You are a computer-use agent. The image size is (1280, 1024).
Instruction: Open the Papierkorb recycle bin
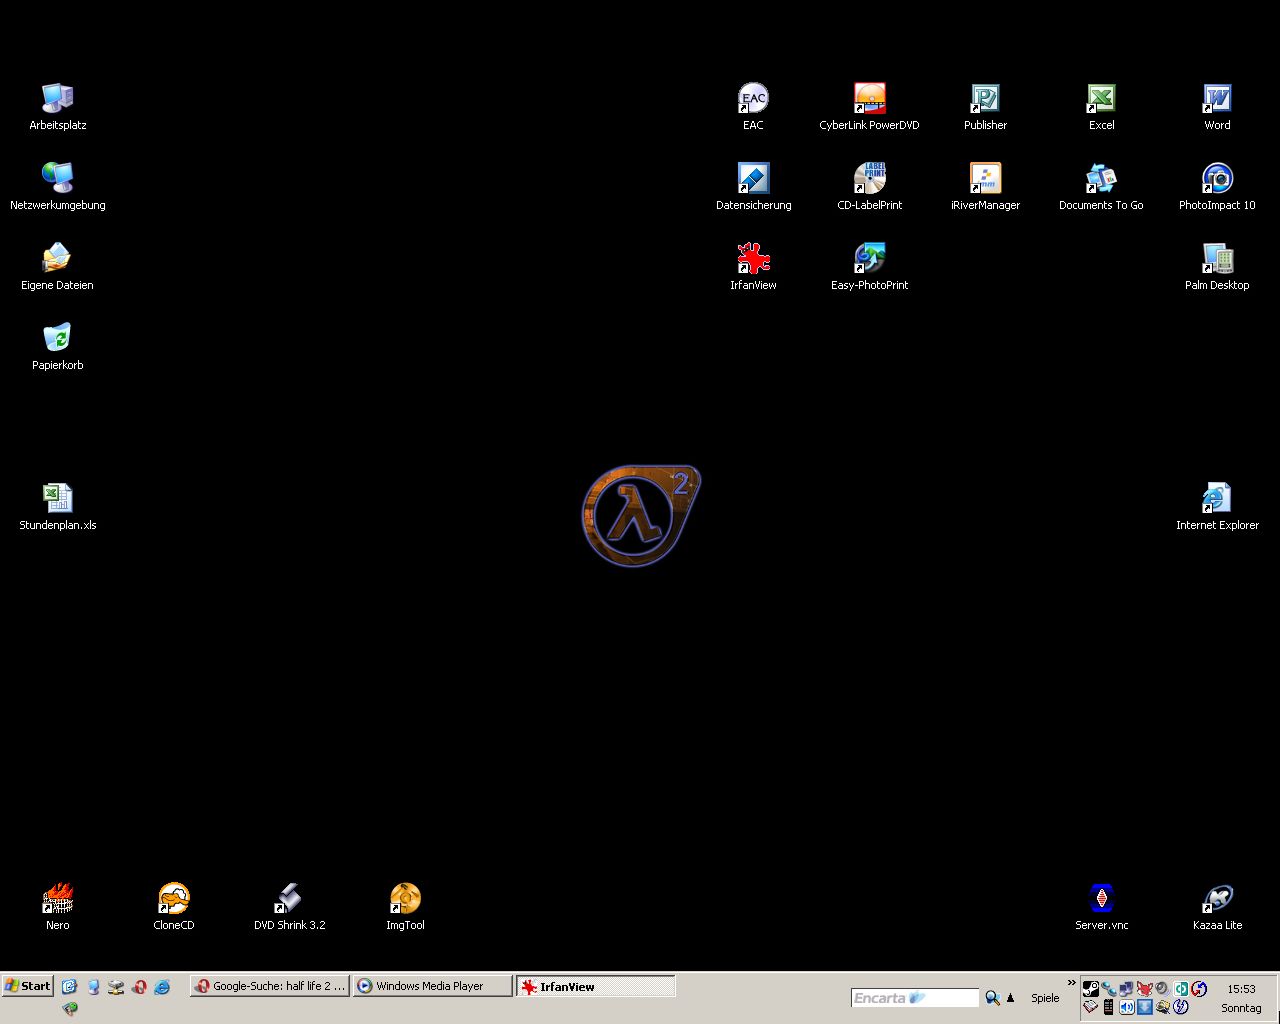(57, 339)
